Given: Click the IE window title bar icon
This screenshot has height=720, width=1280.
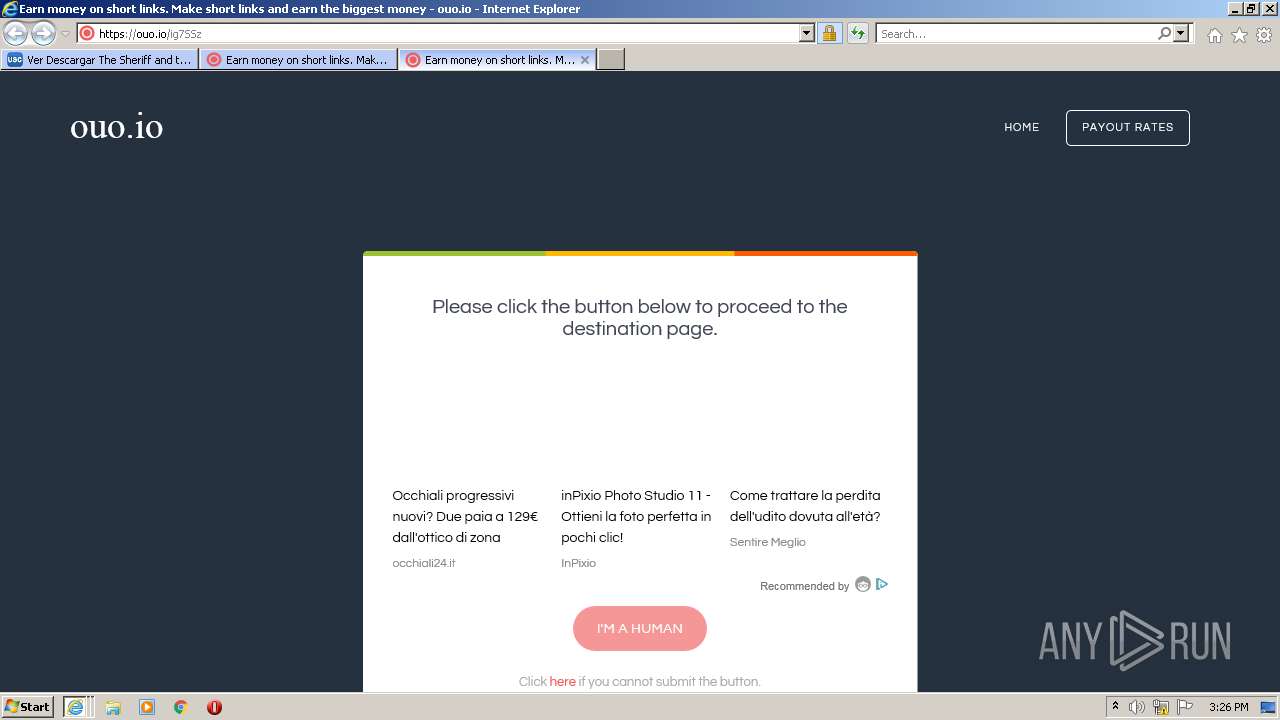Looking at the screenshot, I should (9, 8).
